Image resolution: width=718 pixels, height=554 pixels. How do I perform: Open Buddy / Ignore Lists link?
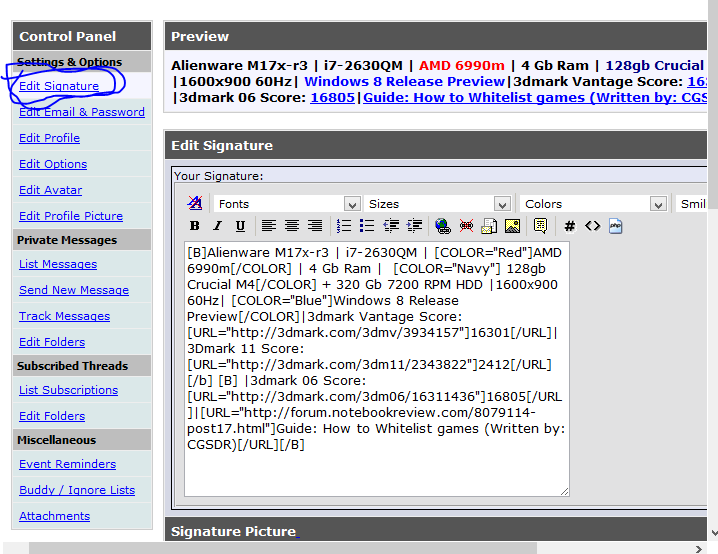[x=77, y=490]
